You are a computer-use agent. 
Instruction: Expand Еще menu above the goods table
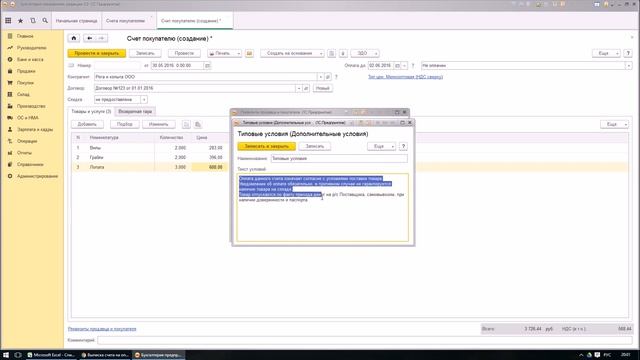point(614,124)
